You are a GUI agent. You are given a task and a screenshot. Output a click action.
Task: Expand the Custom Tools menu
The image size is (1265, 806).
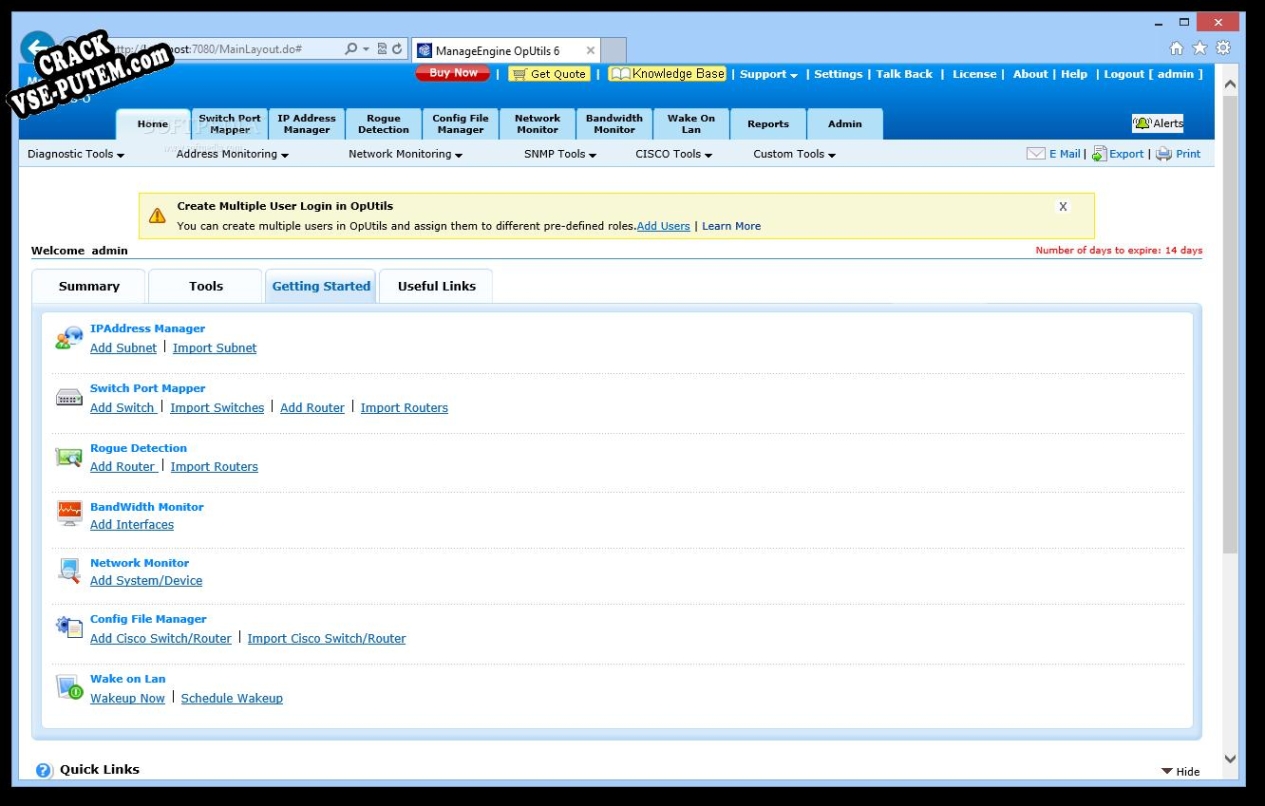pyautogui.click(x=794, y=154)
